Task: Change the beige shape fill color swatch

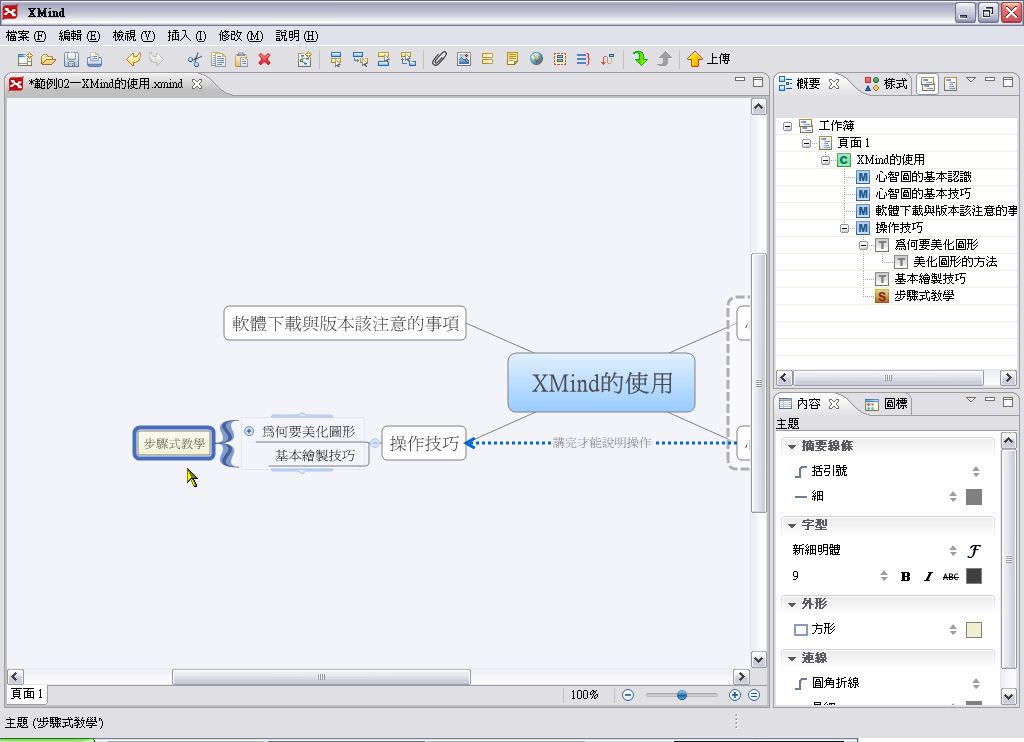Action: (974, 630)
